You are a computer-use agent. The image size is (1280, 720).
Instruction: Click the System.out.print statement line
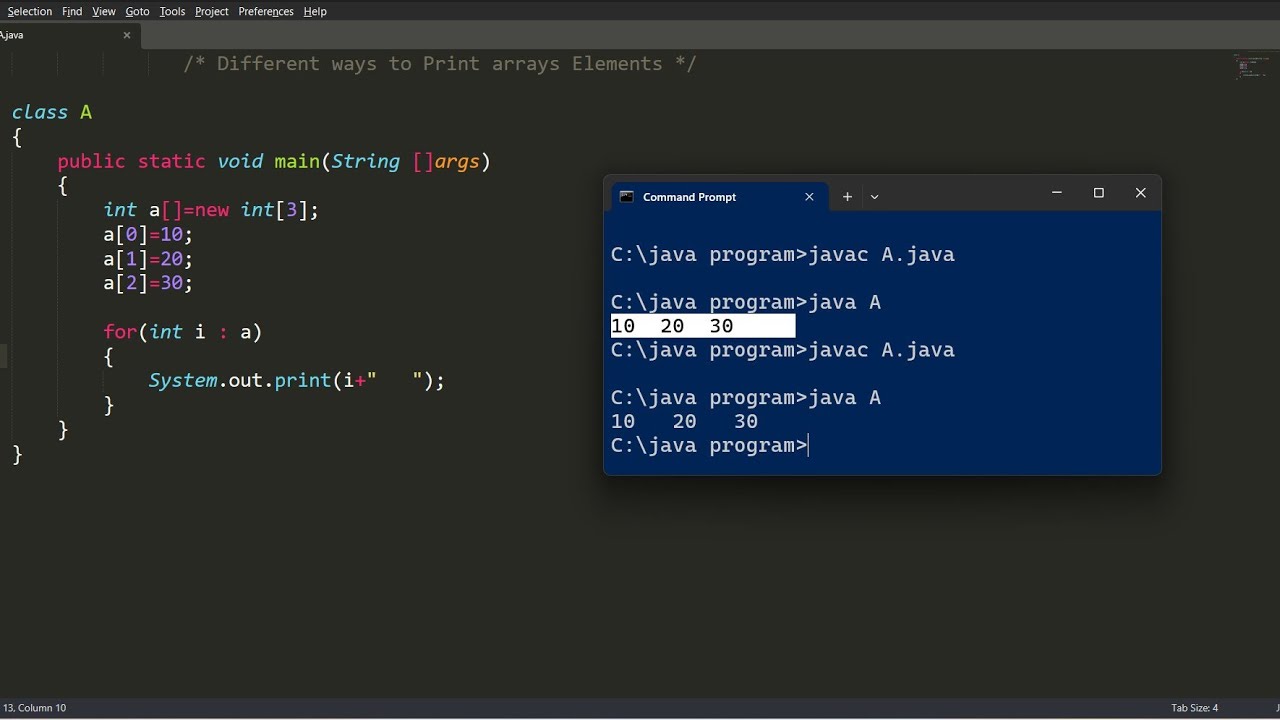click(297, 381)
